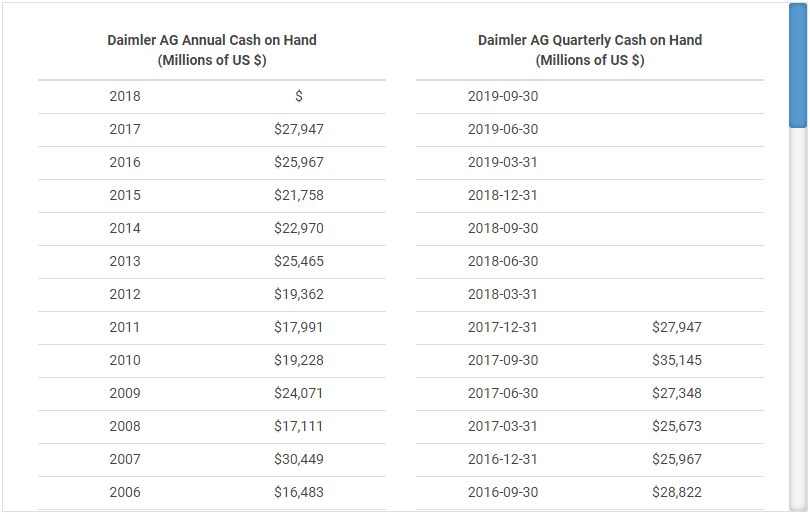This screenshot has width=810, height=514.
Task: Select the 2017-03-31 value $25,673
Action: (677, 426)
